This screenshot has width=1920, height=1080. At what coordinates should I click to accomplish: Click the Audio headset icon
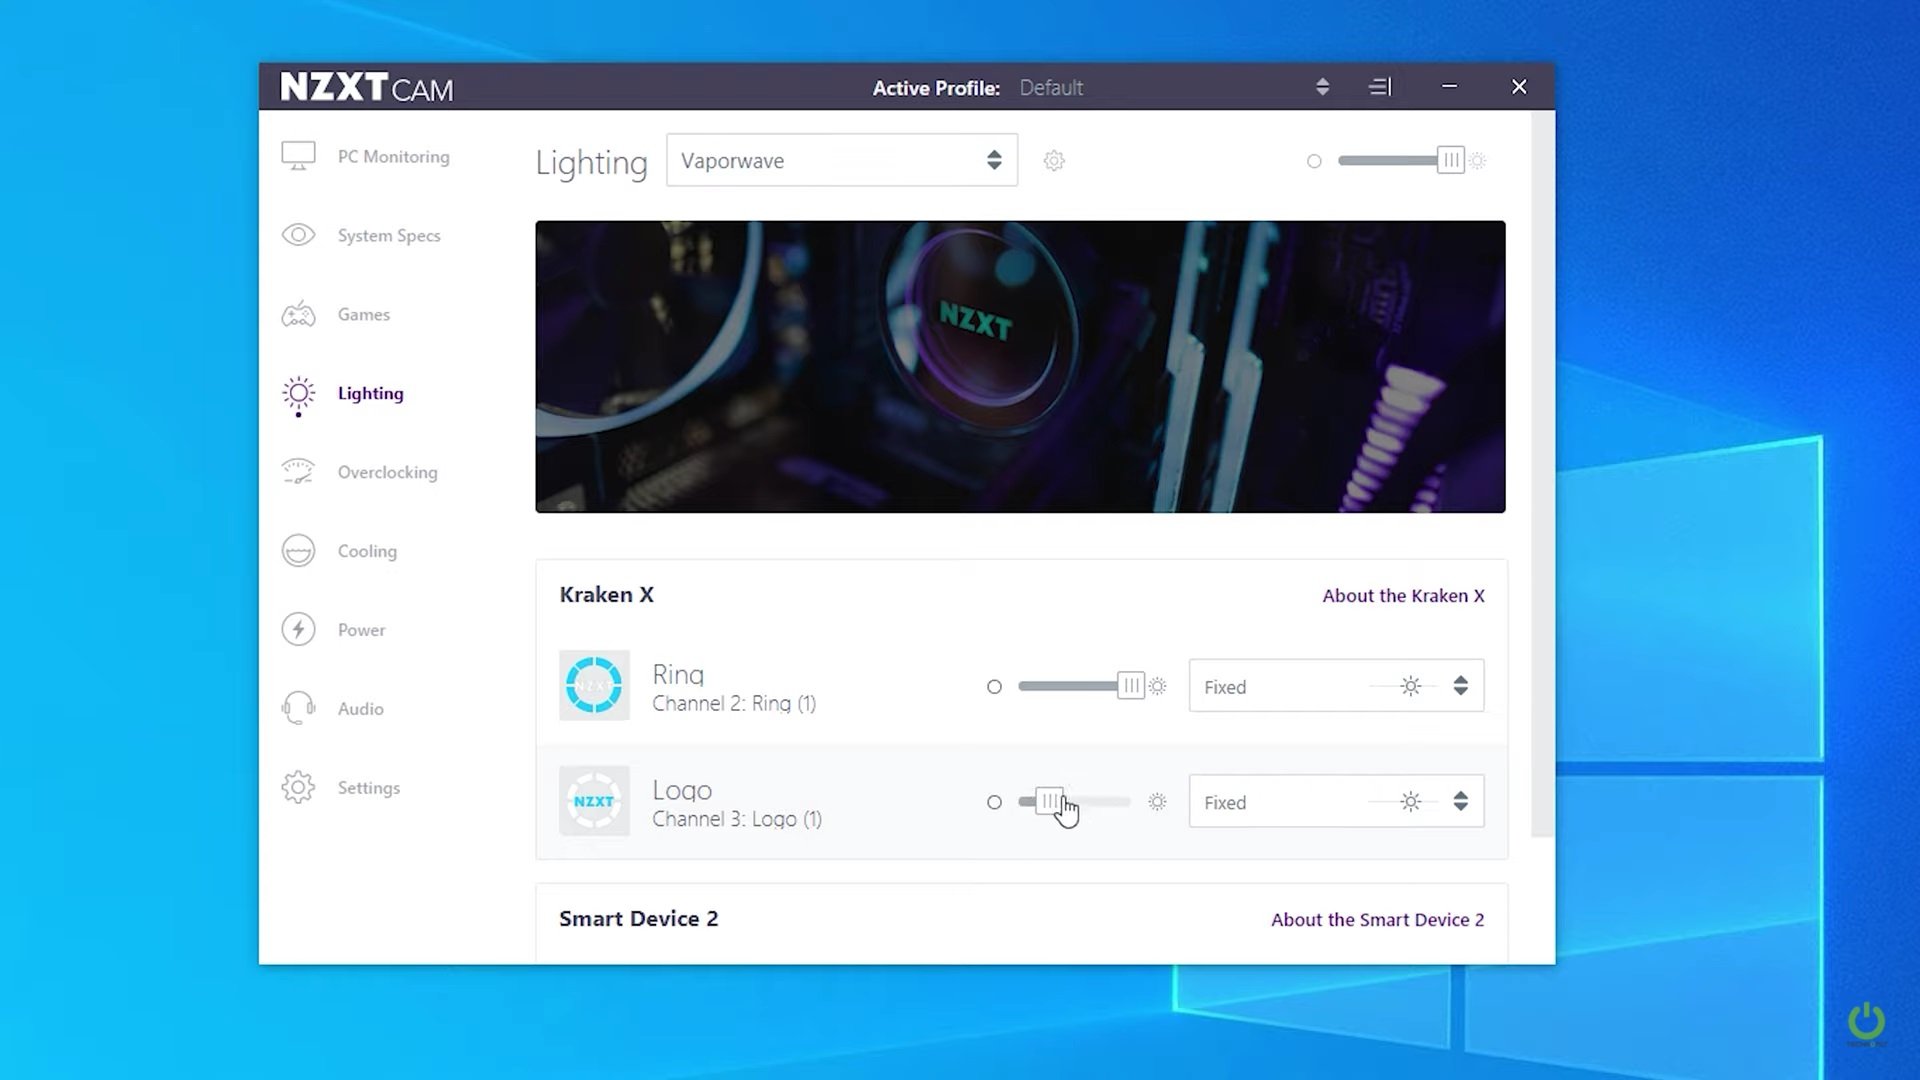tap(298, 708)
